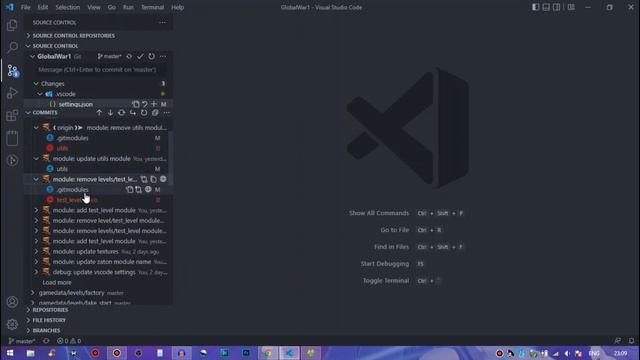
Task: Open notifications bell in status bar
Action: pos(631,341)
